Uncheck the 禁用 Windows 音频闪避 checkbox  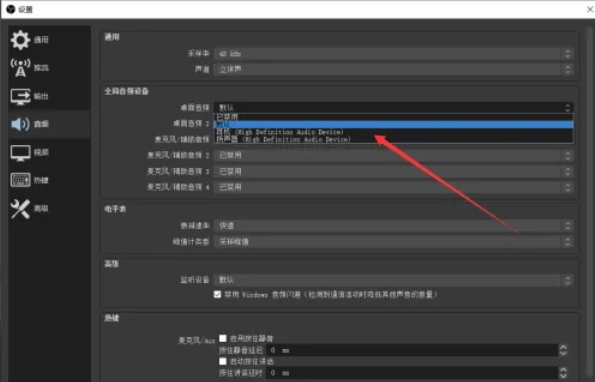tap(217, 294)
